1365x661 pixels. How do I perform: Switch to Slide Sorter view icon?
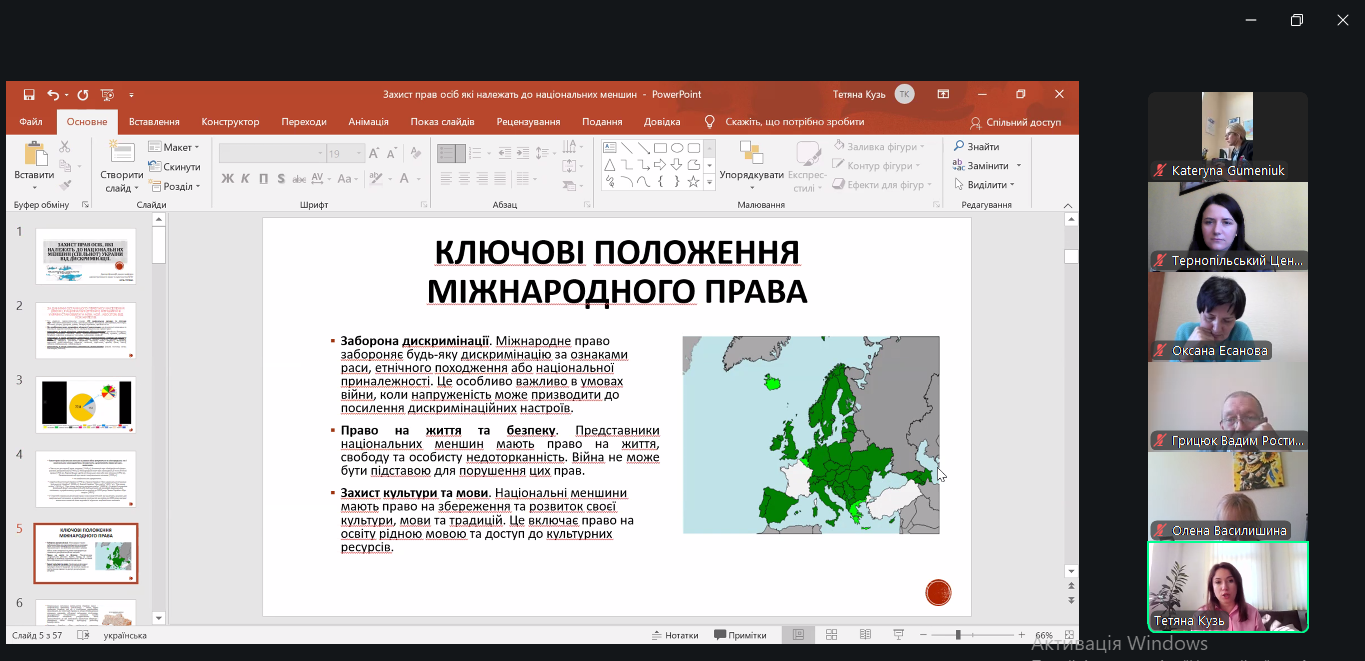tap(832, 635)
